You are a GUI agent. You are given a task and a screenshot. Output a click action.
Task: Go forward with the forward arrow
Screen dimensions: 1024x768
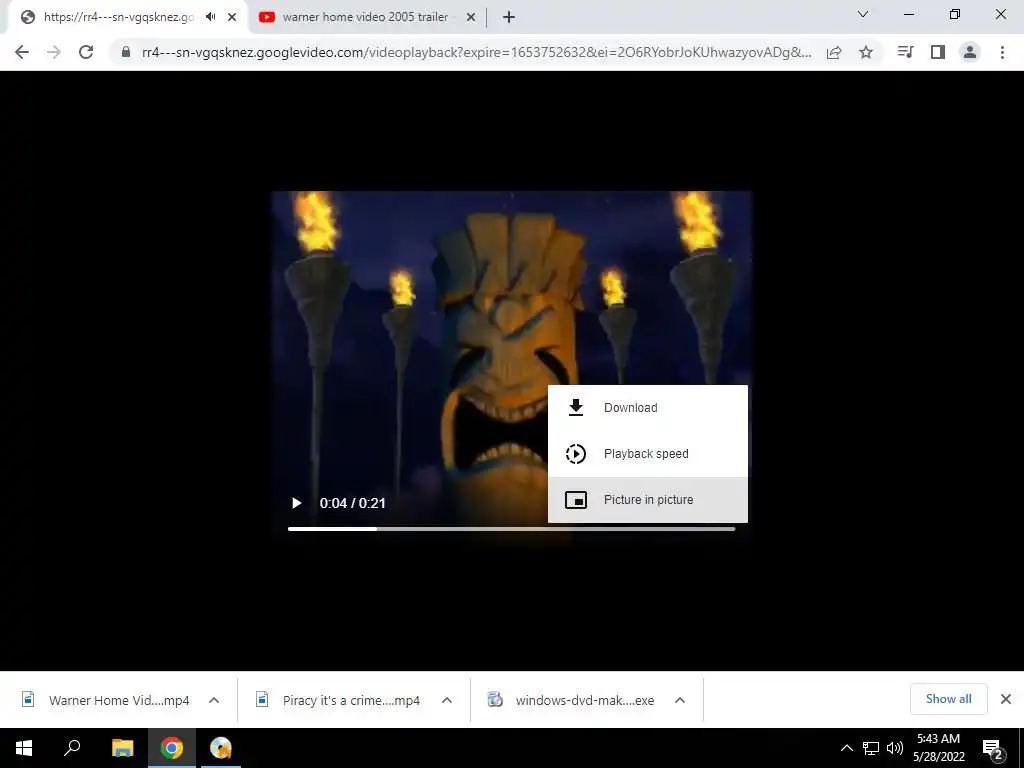(54, 52)
